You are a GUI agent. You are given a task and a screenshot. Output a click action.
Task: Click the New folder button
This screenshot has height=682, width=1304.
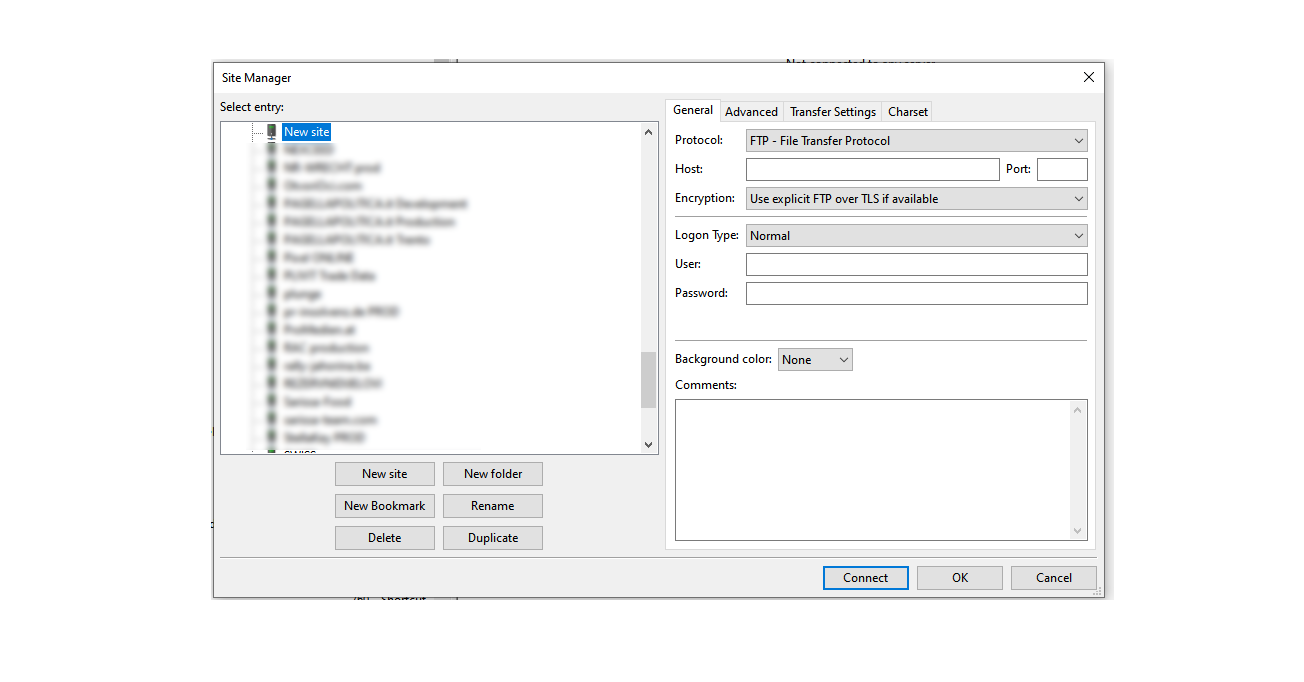pyautogui.click(x=493, y=474)
